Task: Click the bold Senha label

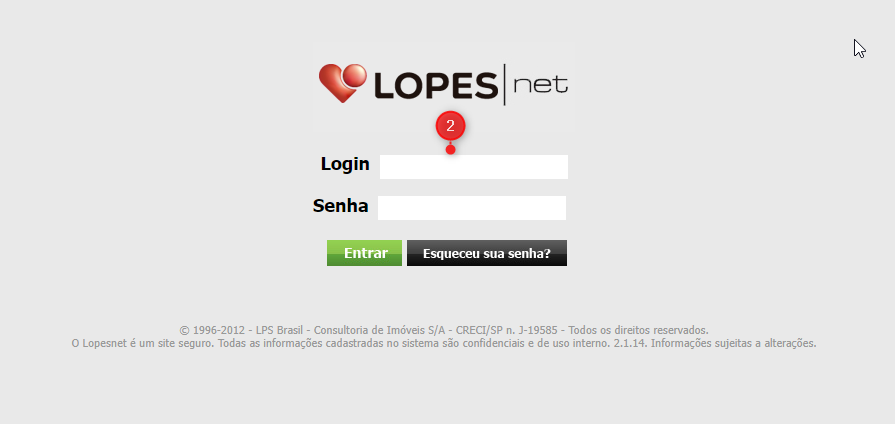Action: [x=340, y=206]
